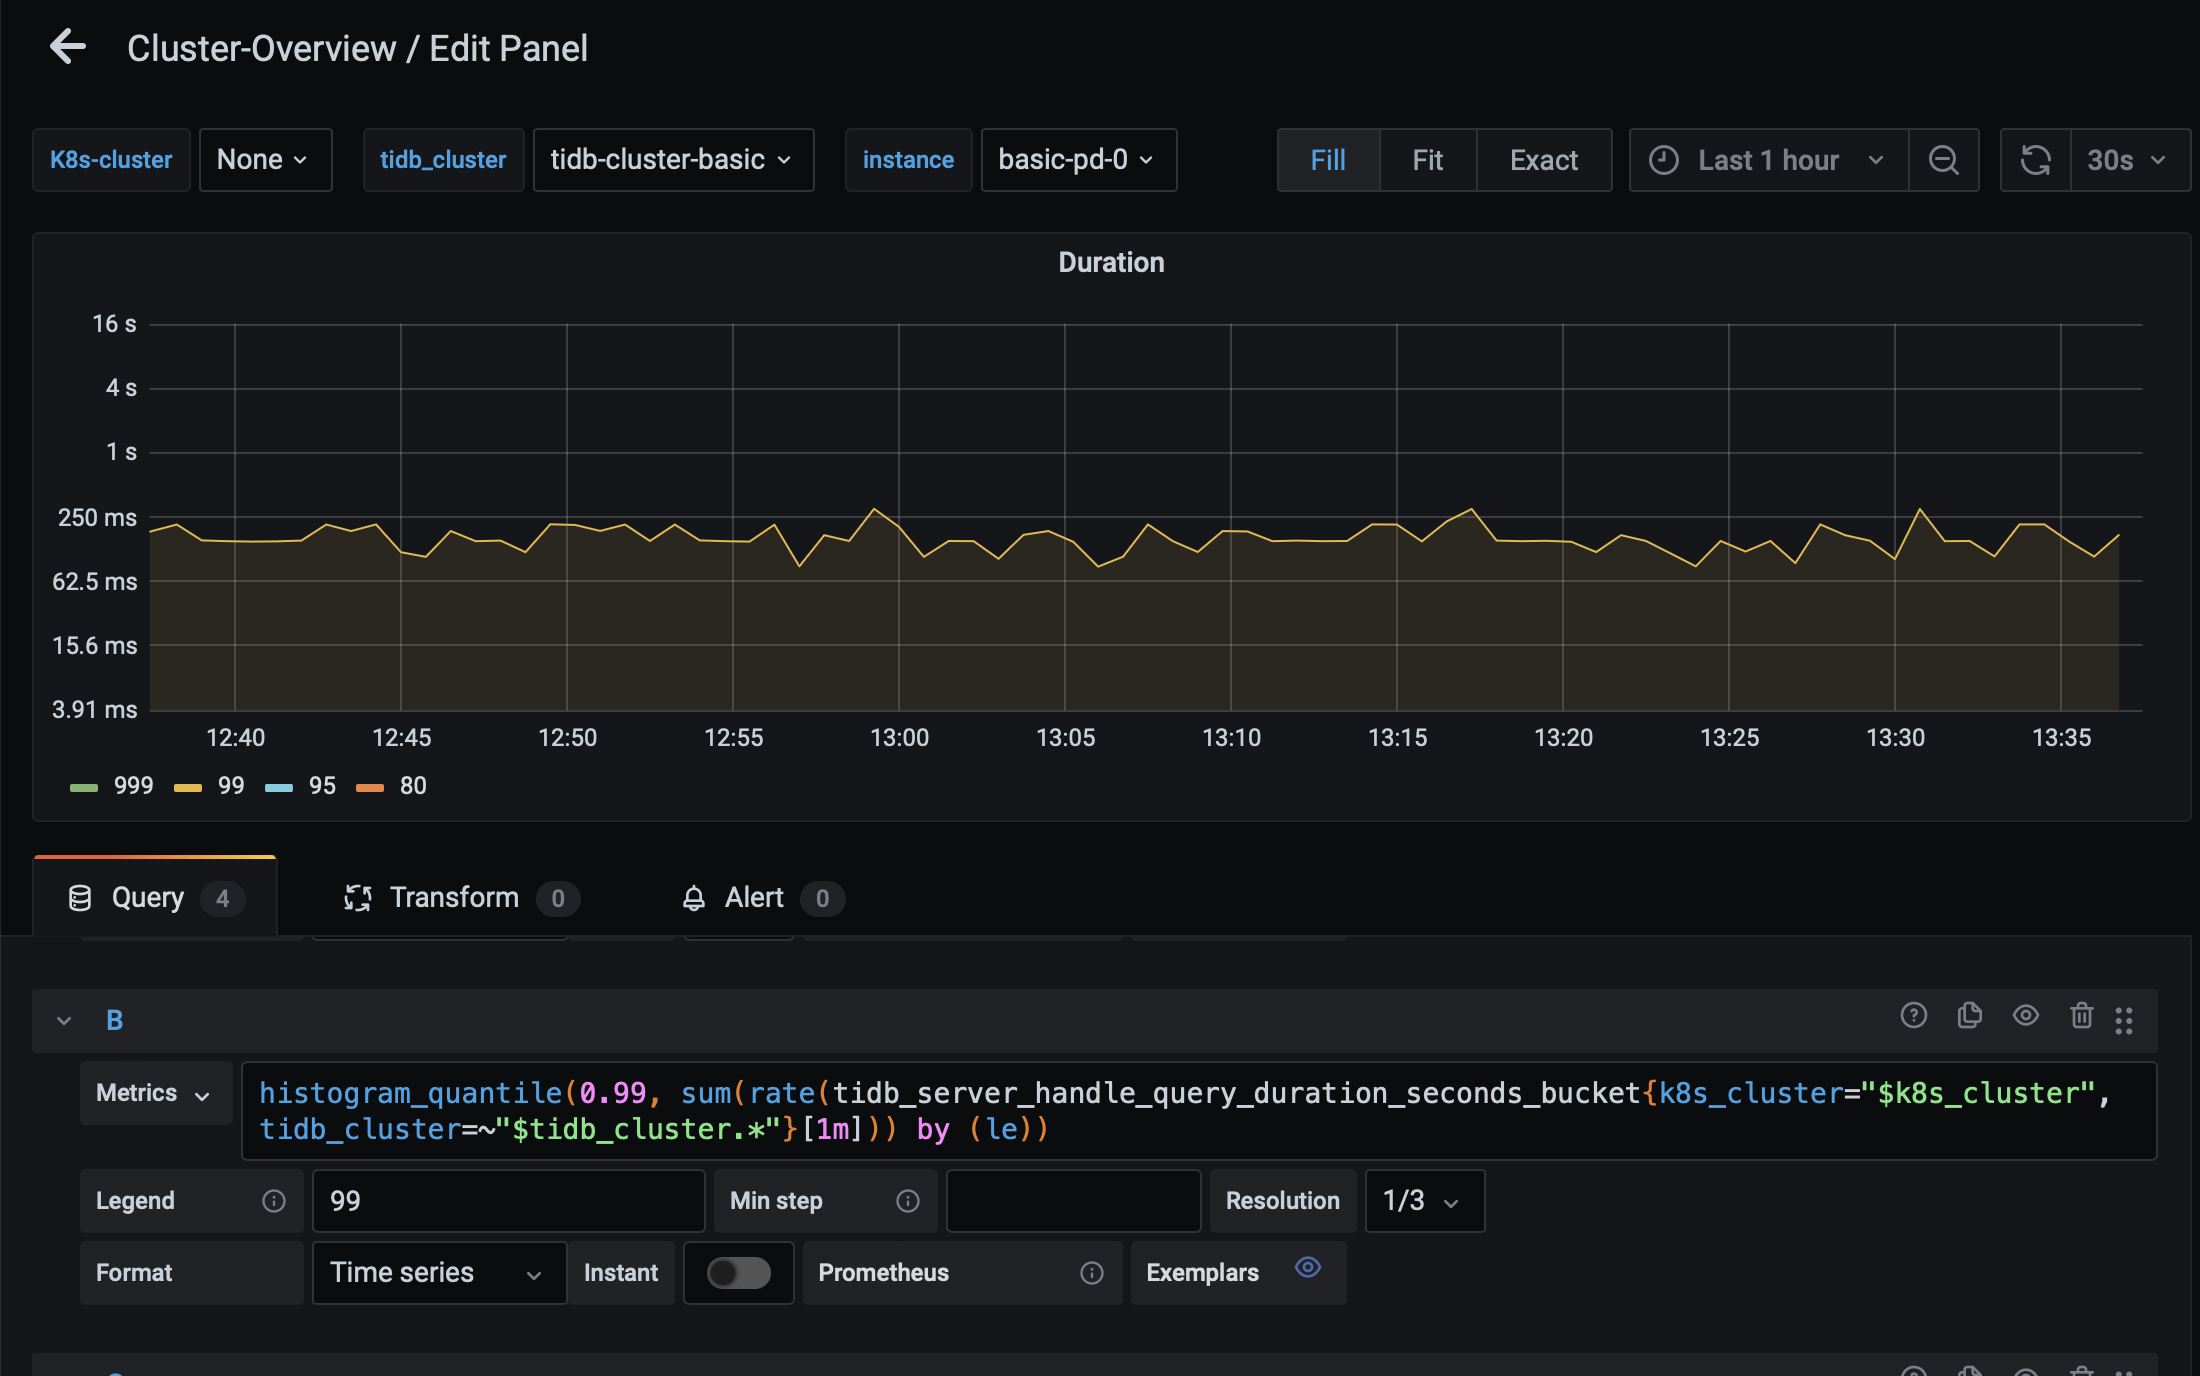Click the refresh dashboard icon
This screenshot has height=1376, width=2200.
click(2035, 160)
